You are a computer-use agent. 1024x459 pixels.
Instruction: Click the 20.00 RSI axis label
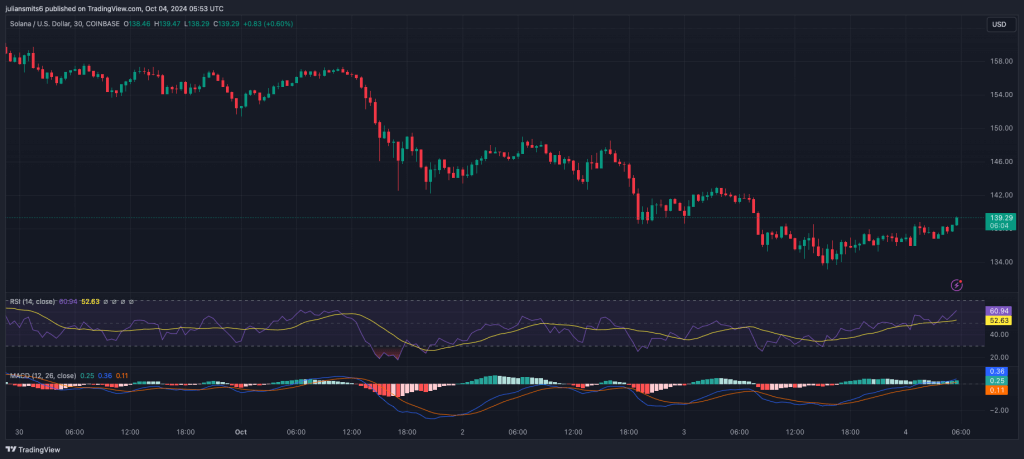coord(1001,358)
